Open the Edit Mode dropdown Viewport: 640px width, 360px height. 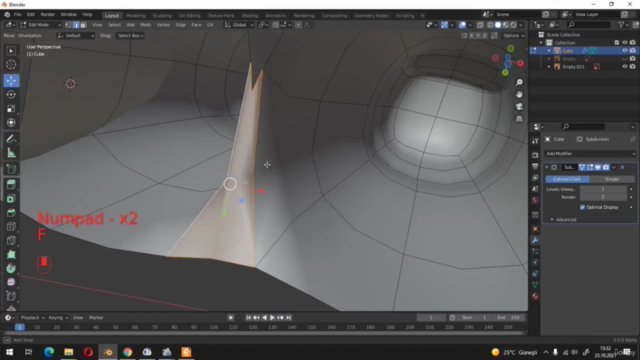click(40, 25)
